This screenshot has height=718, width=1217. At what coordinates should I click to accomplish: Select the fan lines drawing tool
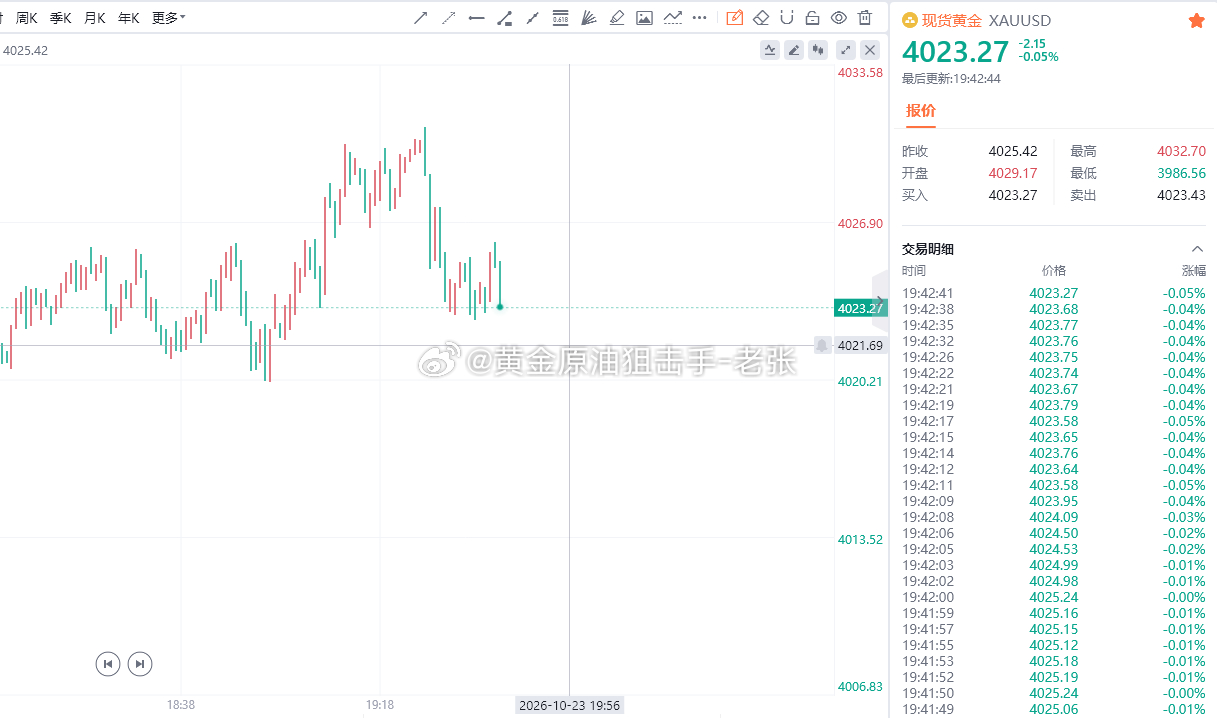pos(589,17)
